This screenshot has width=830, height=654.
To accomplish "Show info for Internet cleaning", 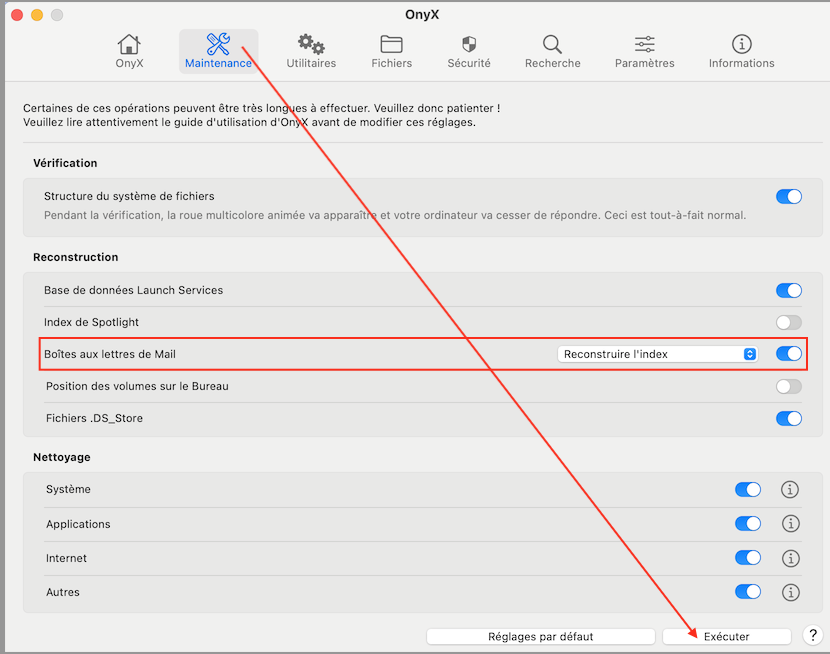I will pyautogui.click(x=790, y=558).
